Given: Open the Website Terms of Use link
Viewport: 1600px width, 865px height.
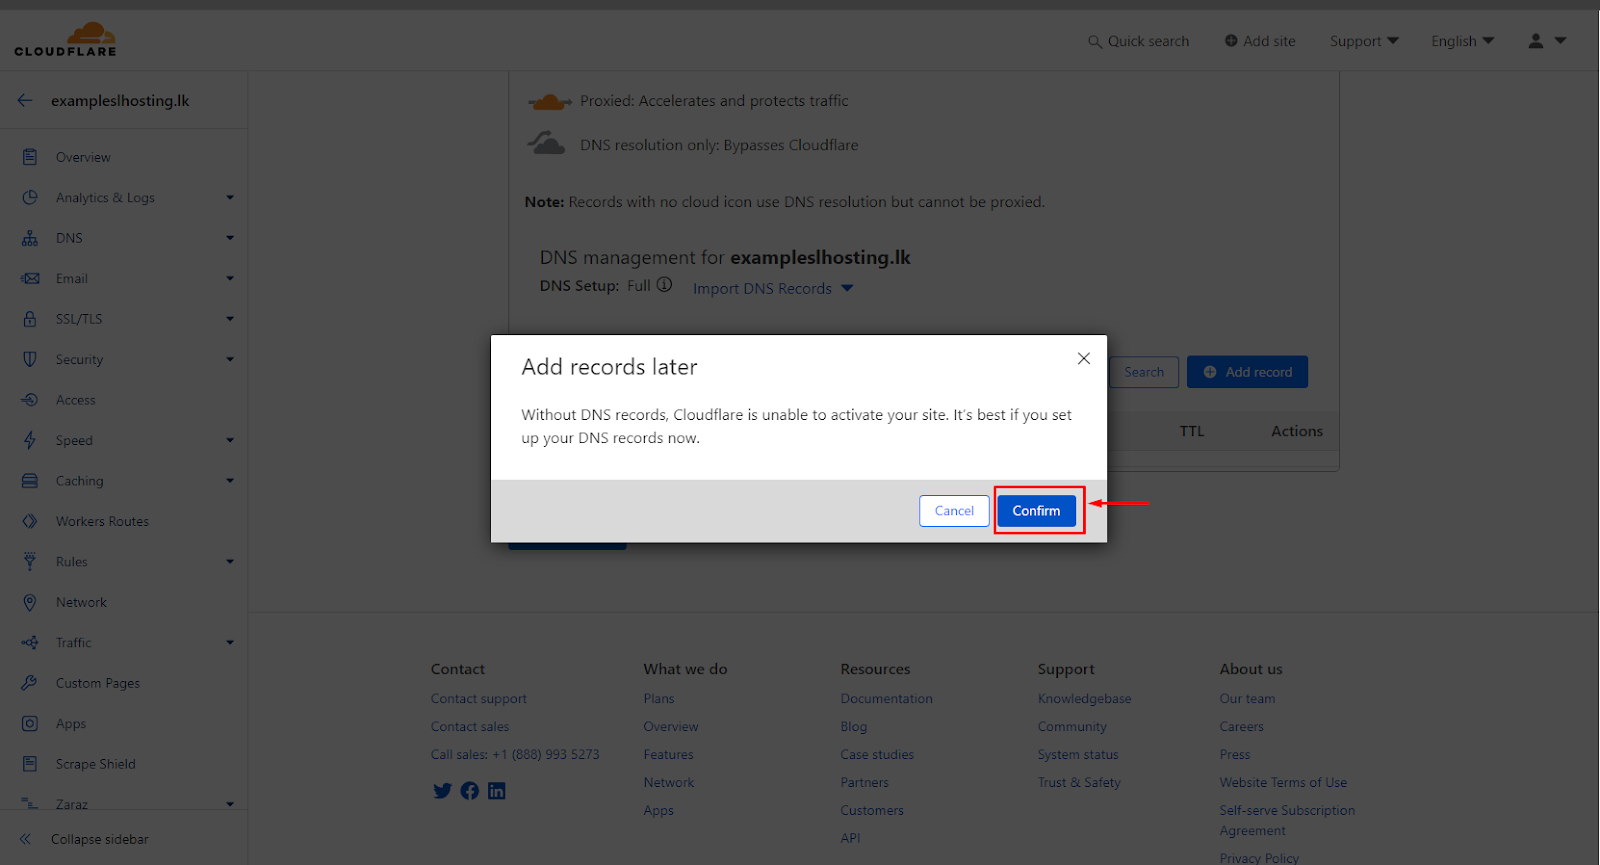Looking at the screenshot, I should 1283,783.
